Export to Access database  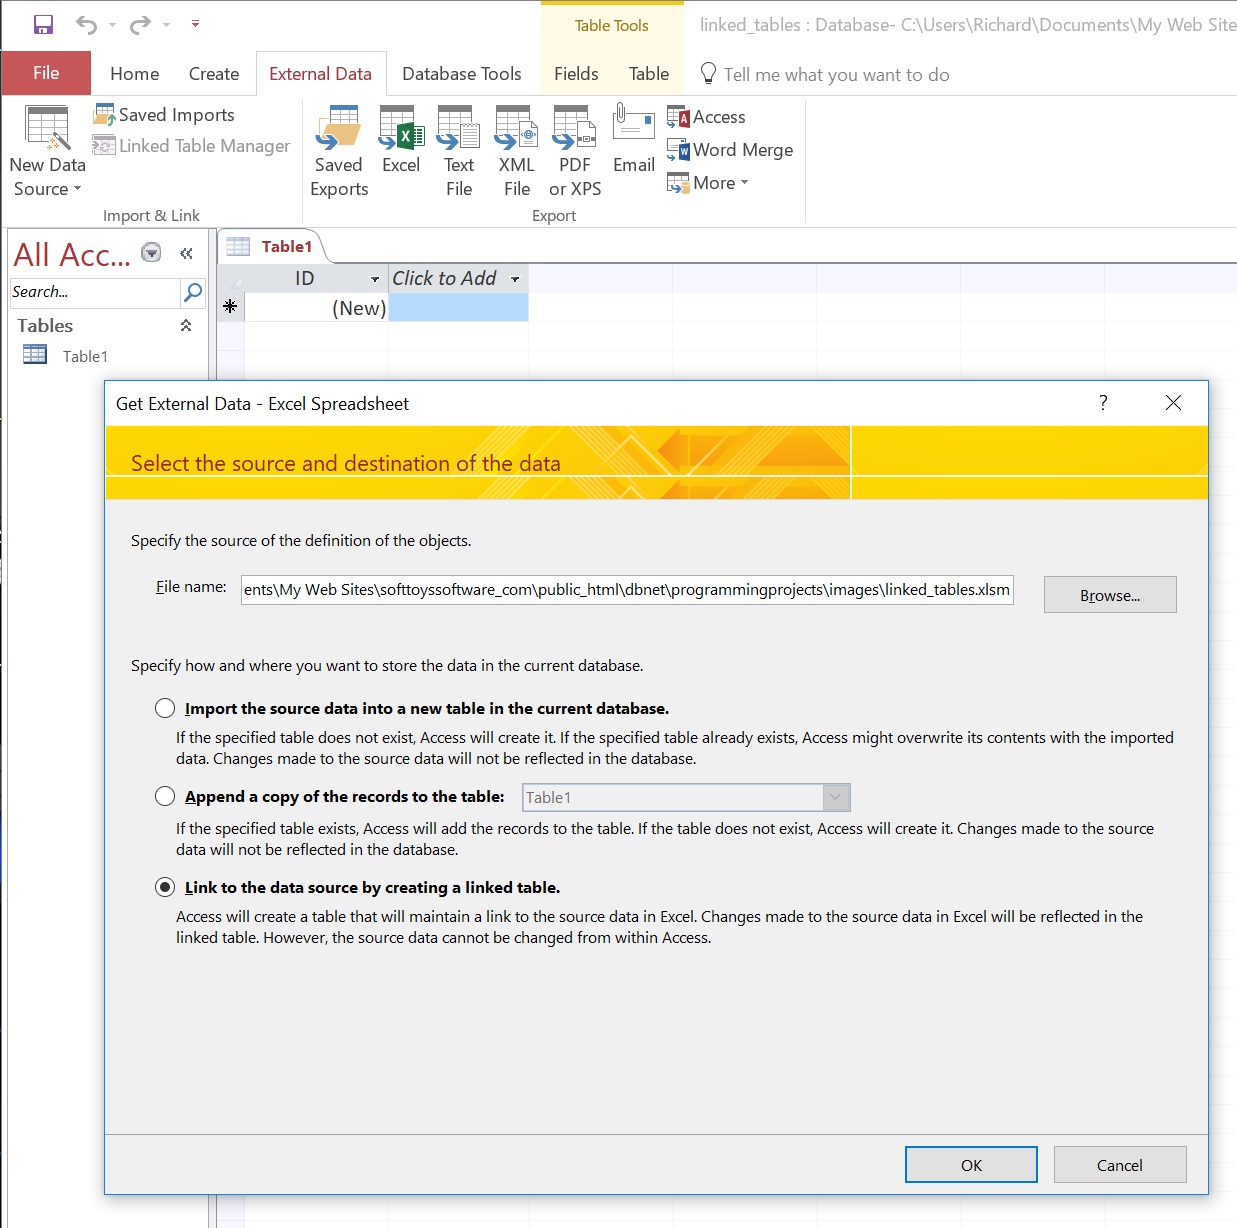click(706, 117)
